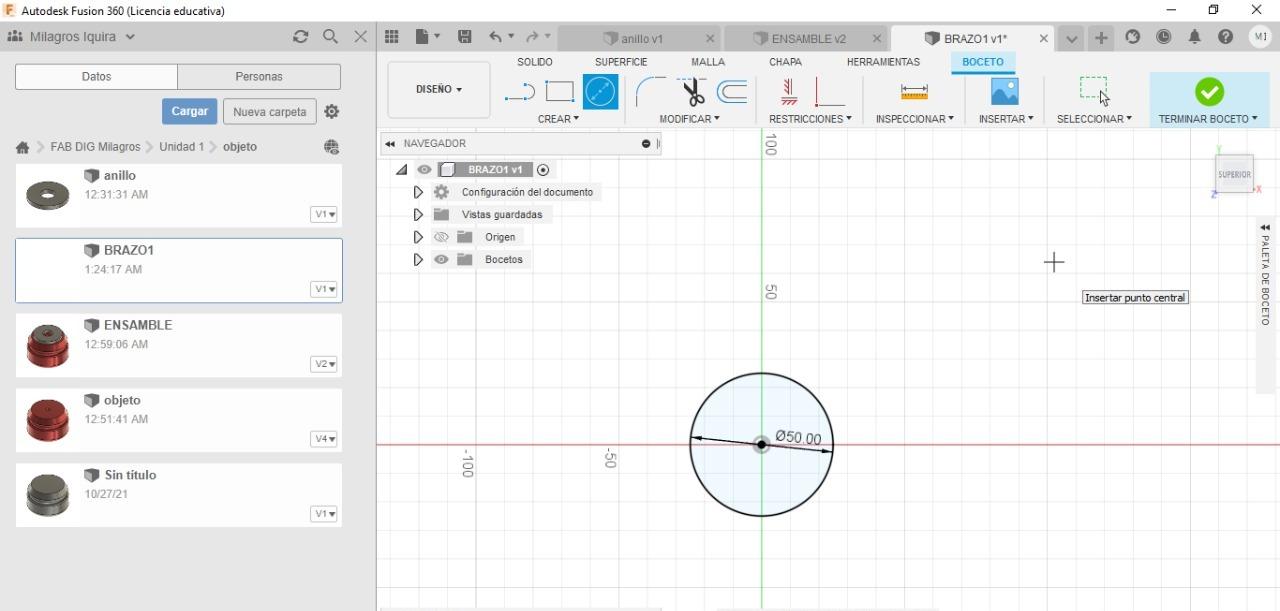Click the Cargar upload button
1280x611 pixels.
pyautogui.click(x=189, y=111)
